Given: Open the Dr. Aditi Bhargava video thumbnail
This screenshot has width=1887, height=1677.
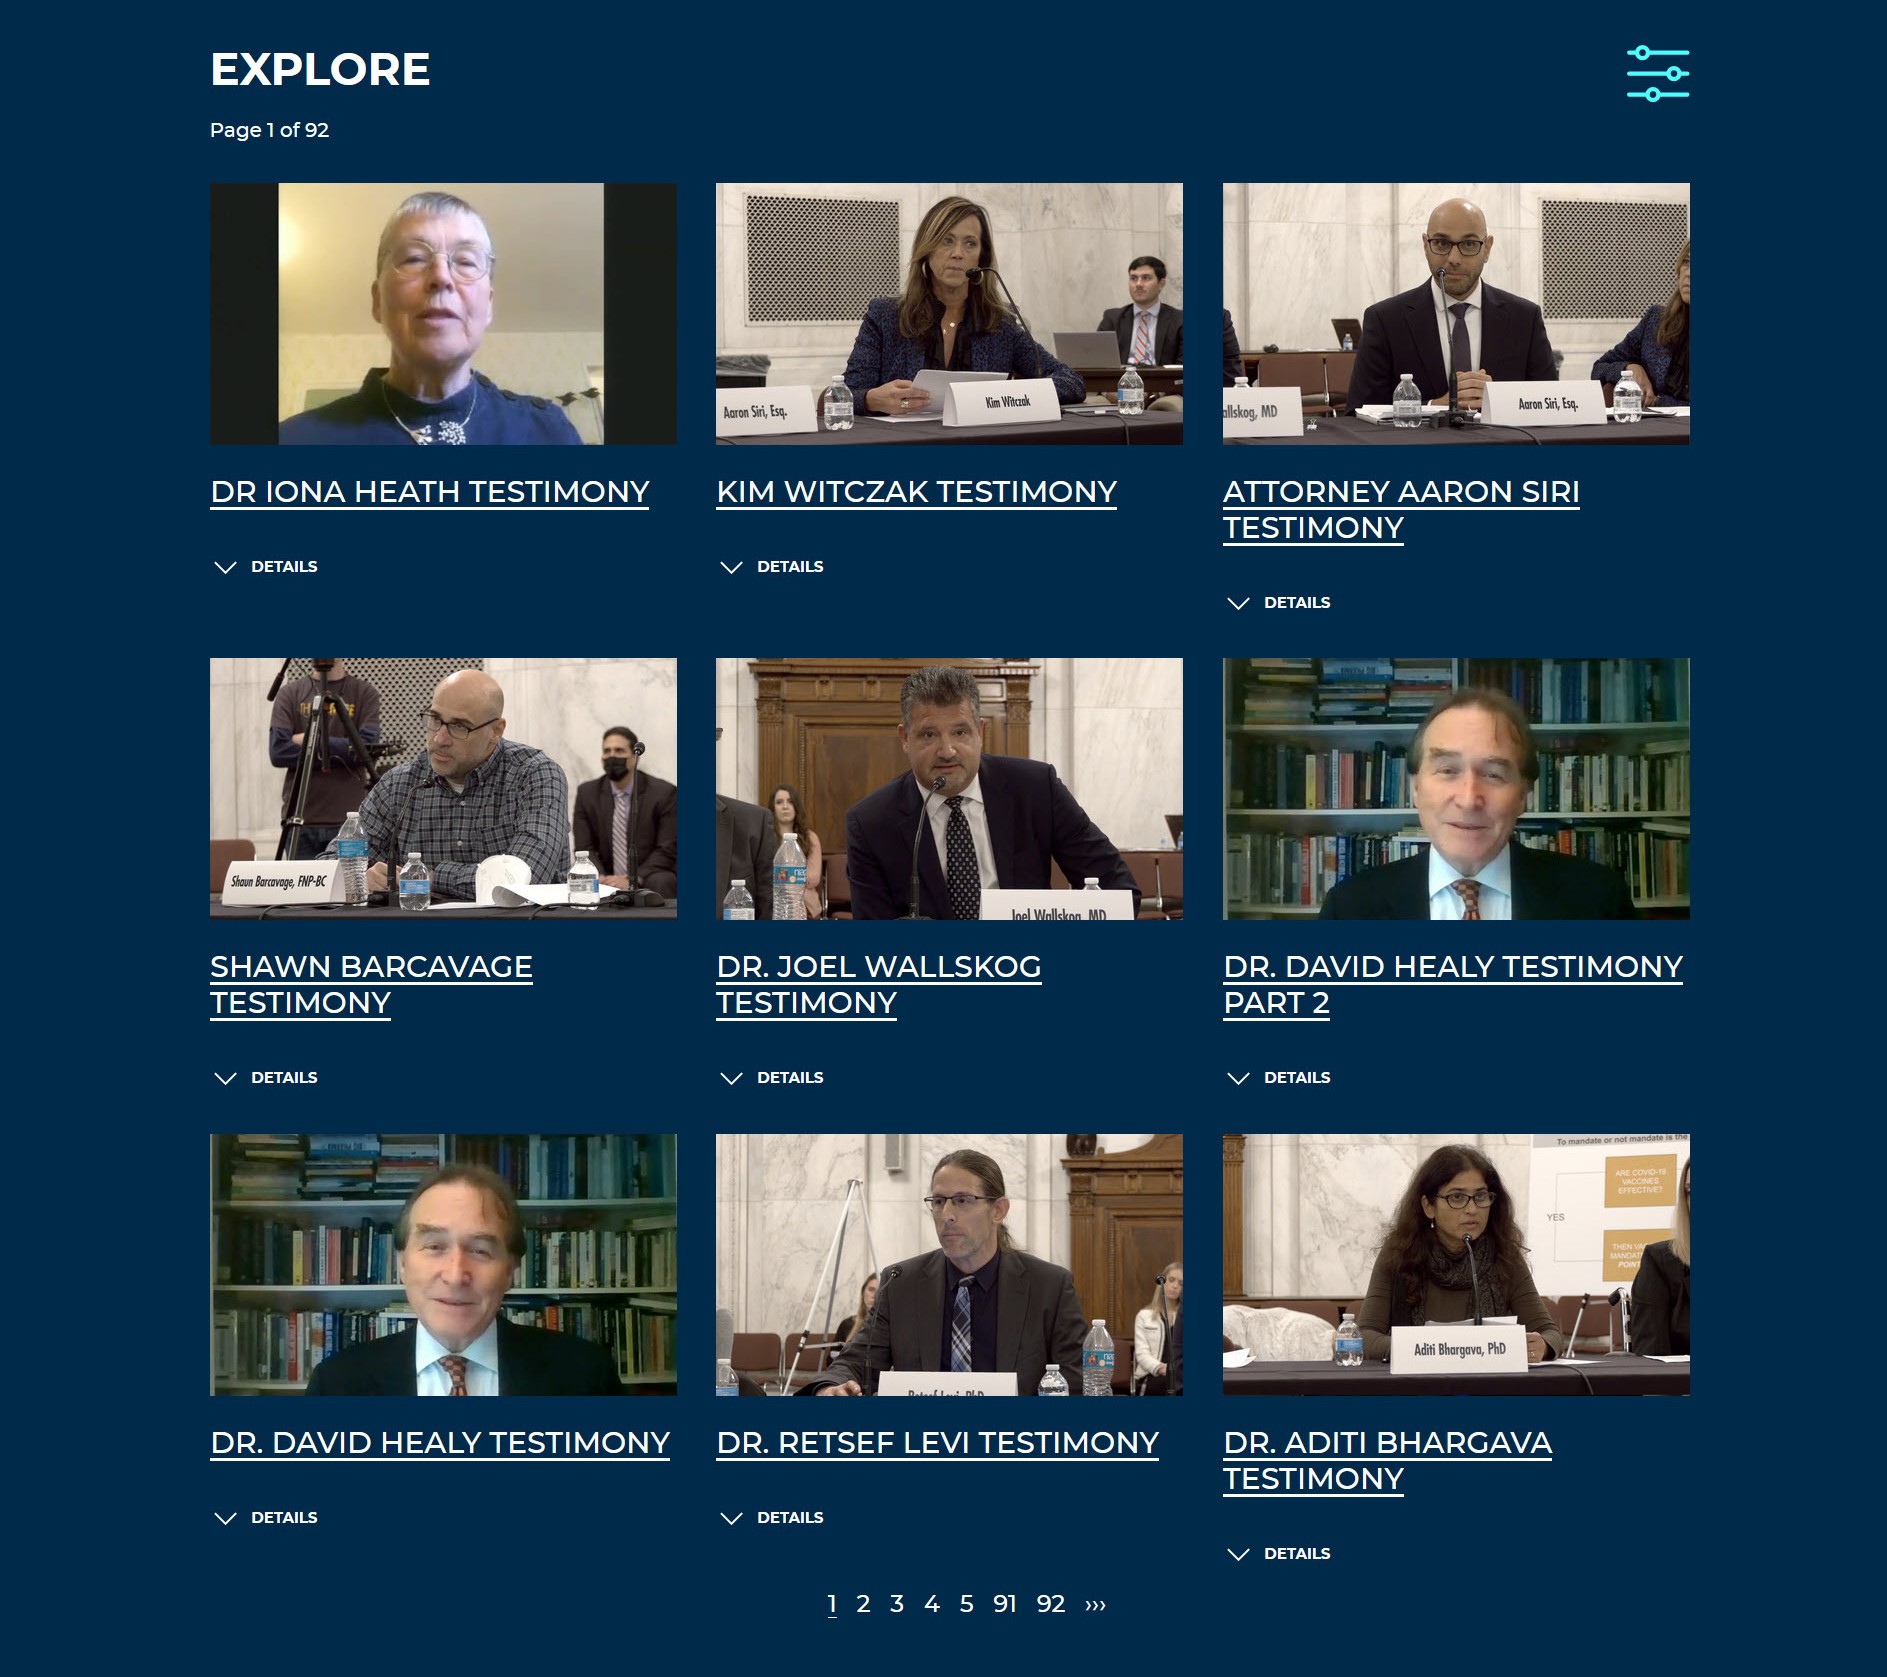Looking at the screenshot, I should tap(1456, 1264).
